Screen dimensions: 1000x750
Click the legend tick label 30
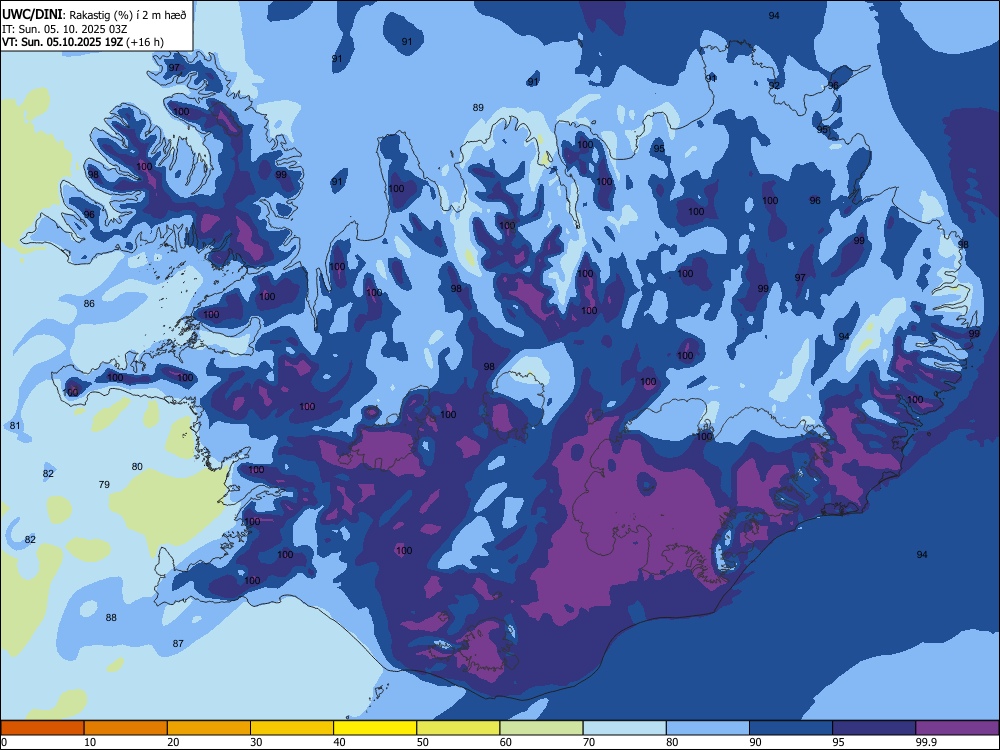coord(256,742)
